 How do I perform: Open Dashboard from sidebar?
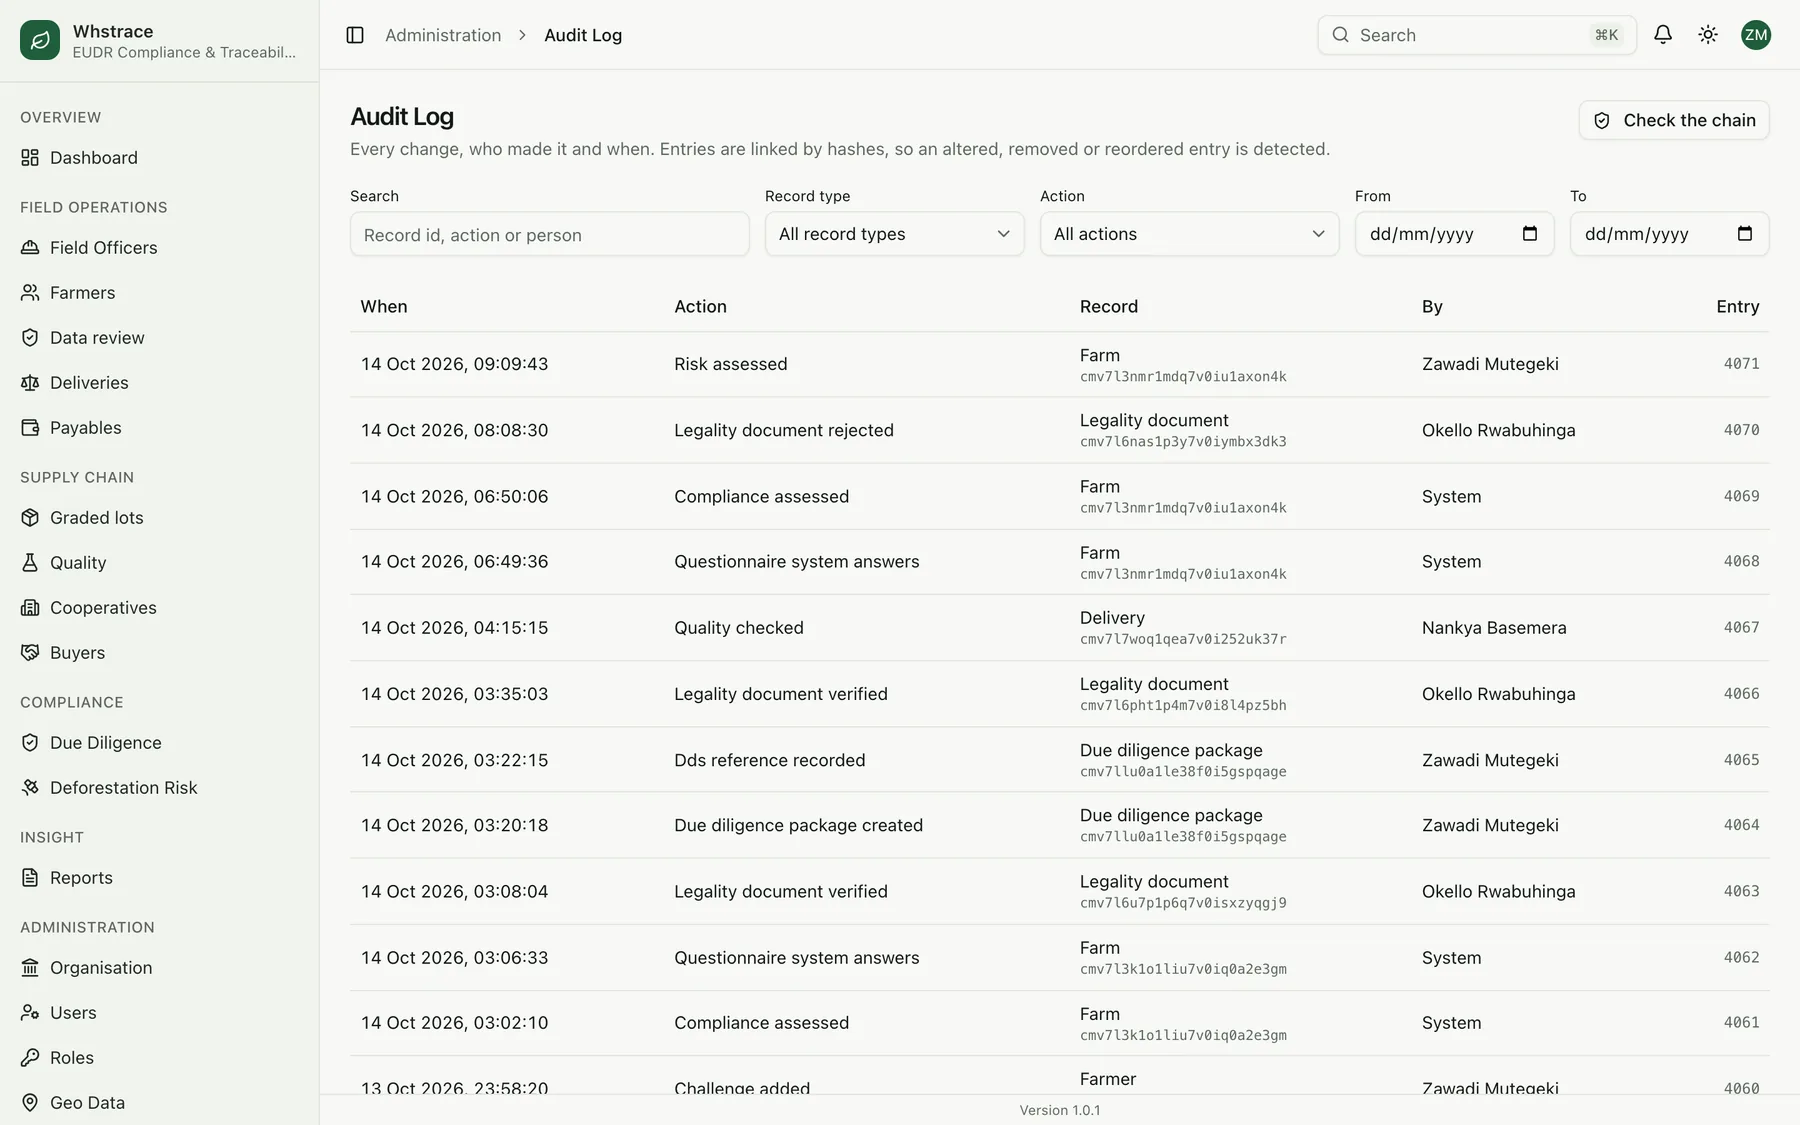[x=94, y=157]
